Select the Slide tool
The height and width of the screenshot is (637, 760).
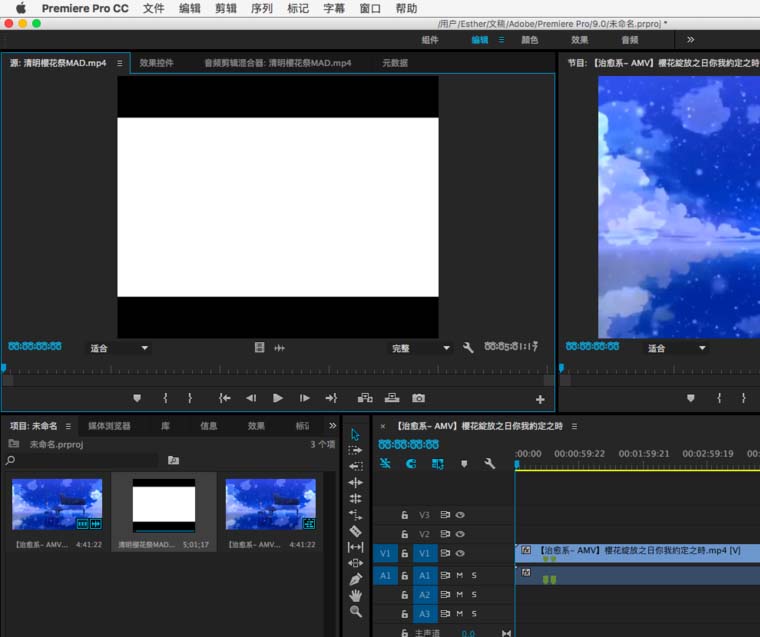355,563
